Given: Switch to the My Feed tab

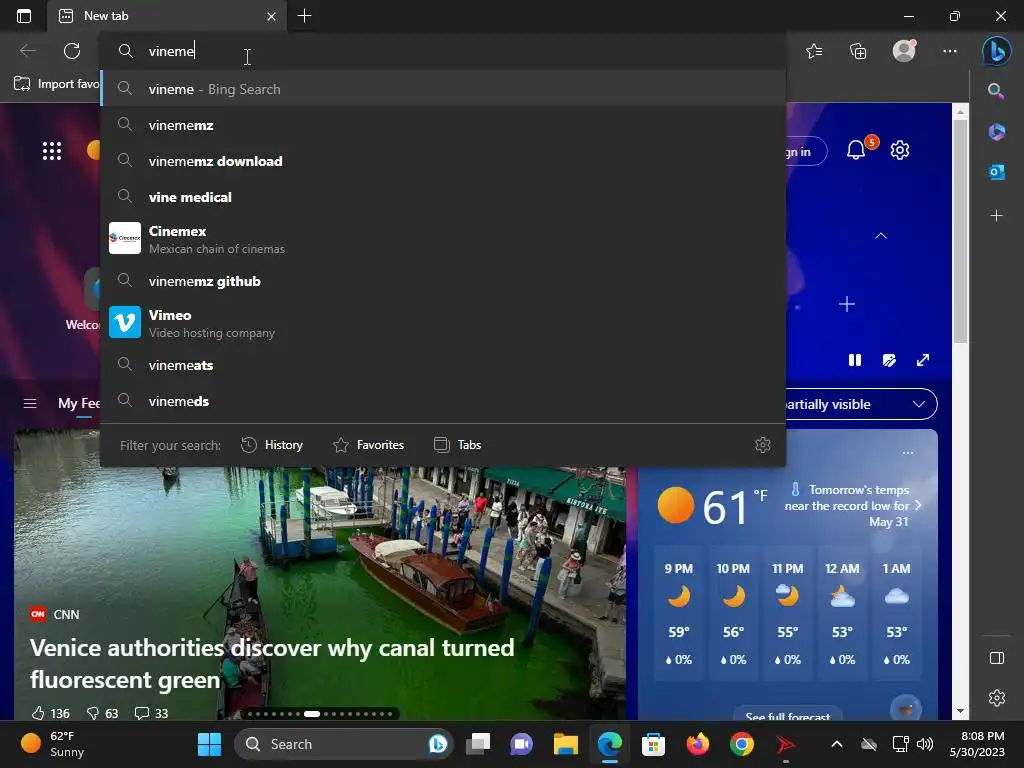Looking at the screenshot, I should 78,404.
